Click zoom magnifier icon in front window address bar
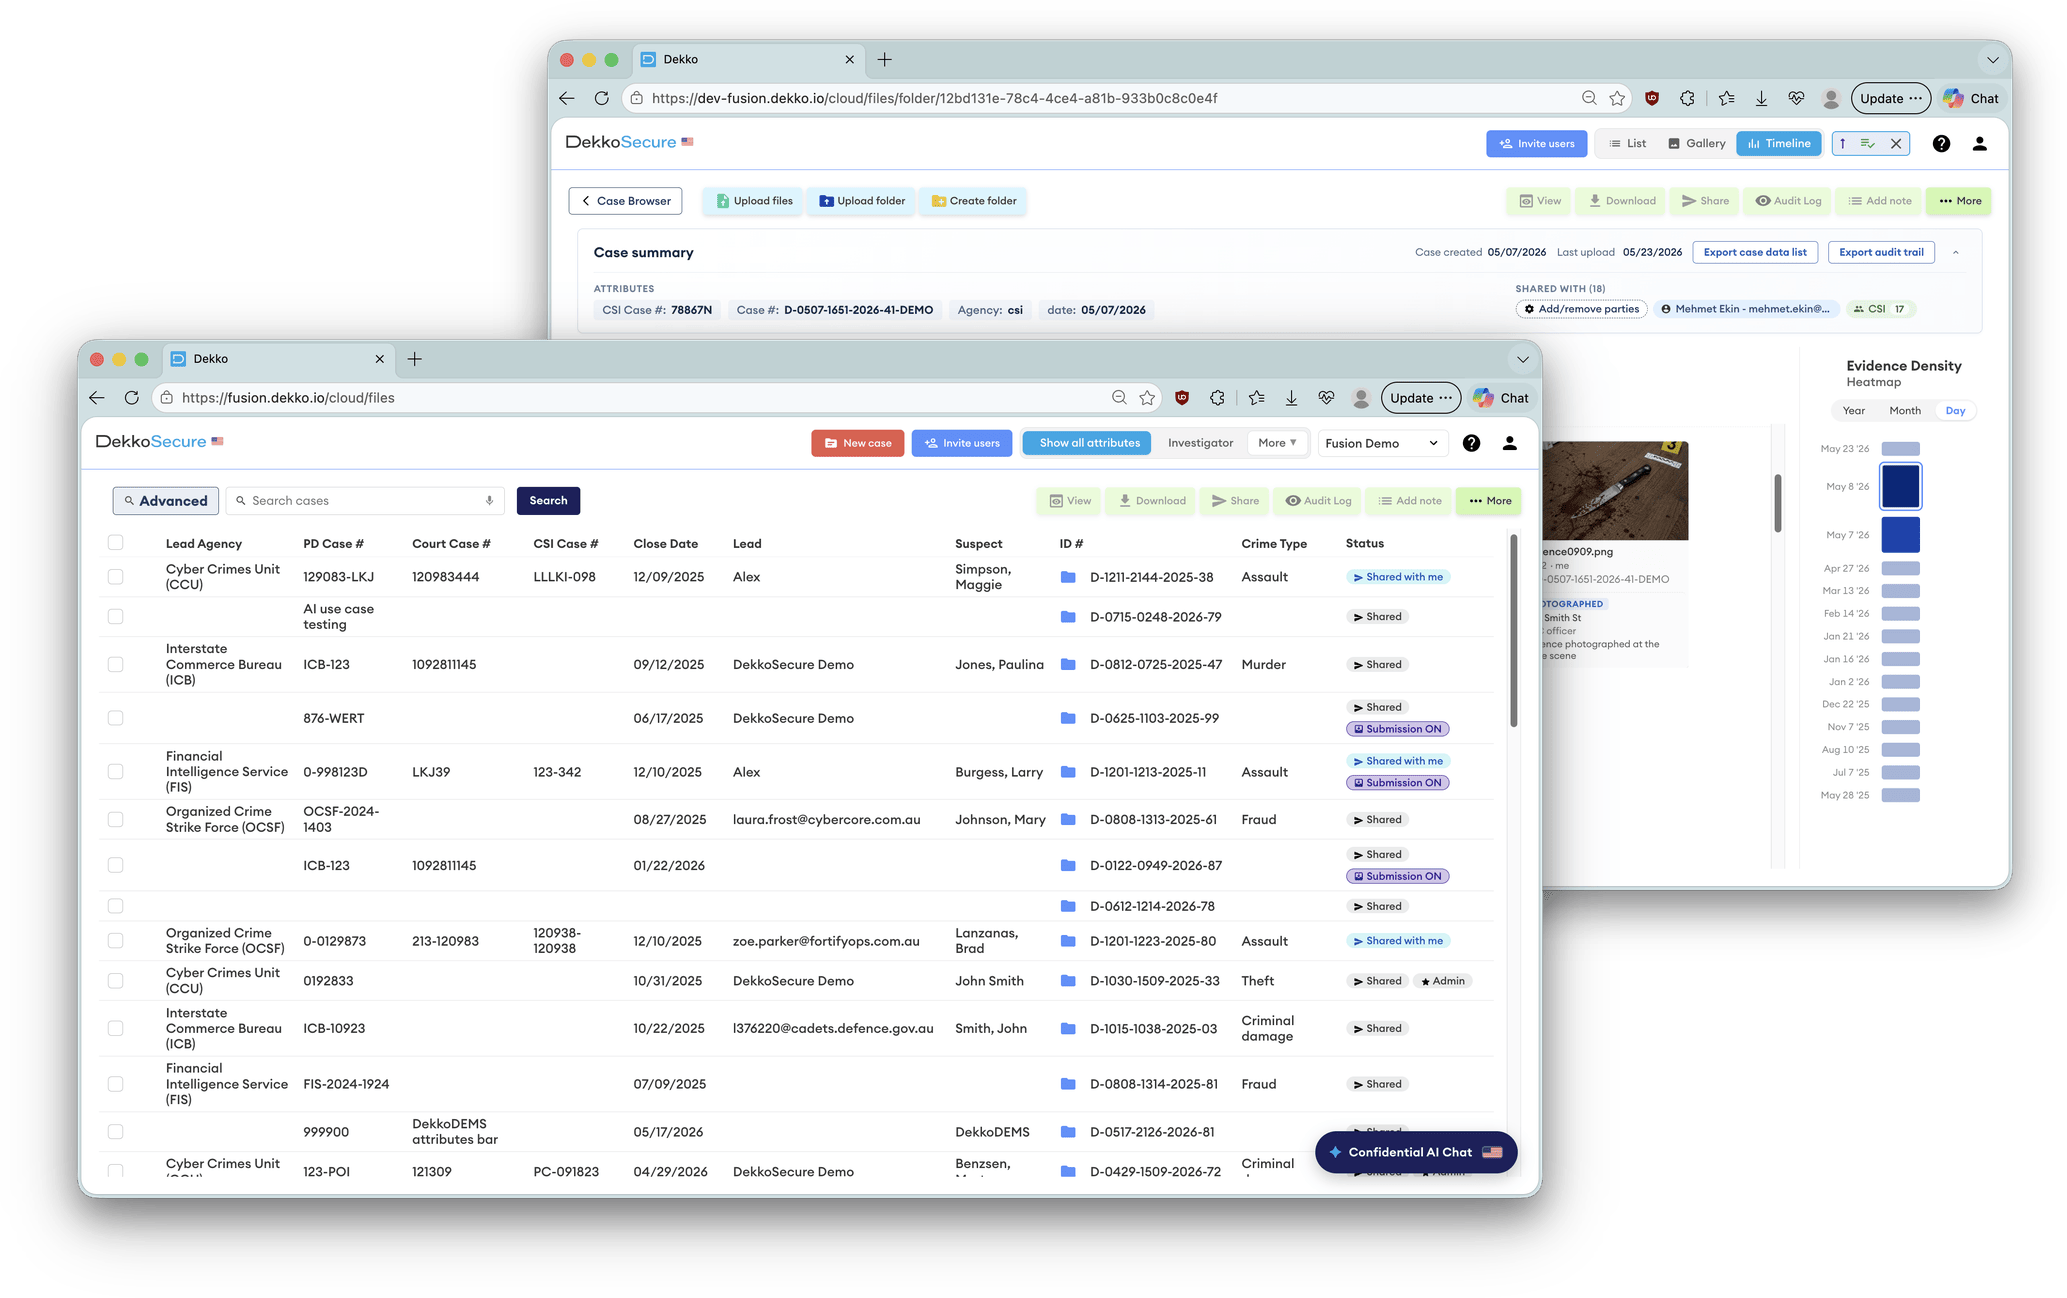 [x=1119, y=398]
